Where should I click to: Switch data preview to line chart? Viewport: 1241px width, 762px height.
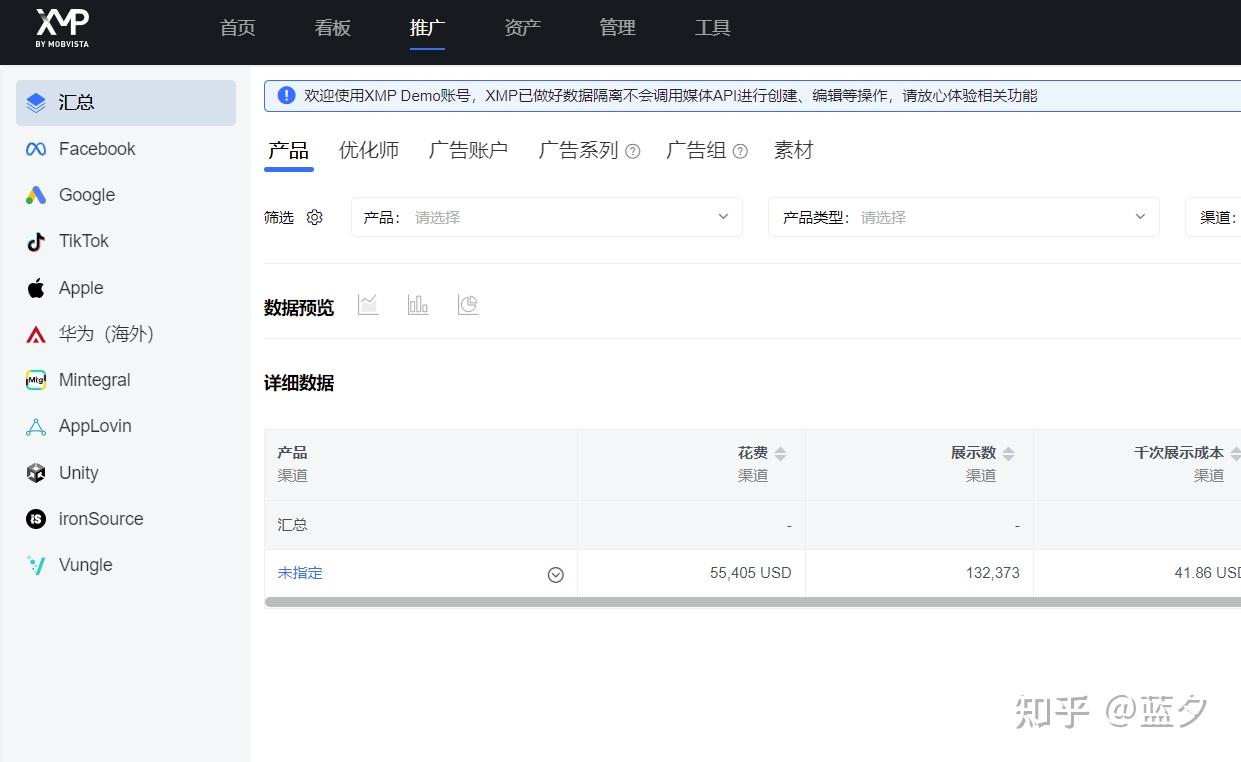368,304
